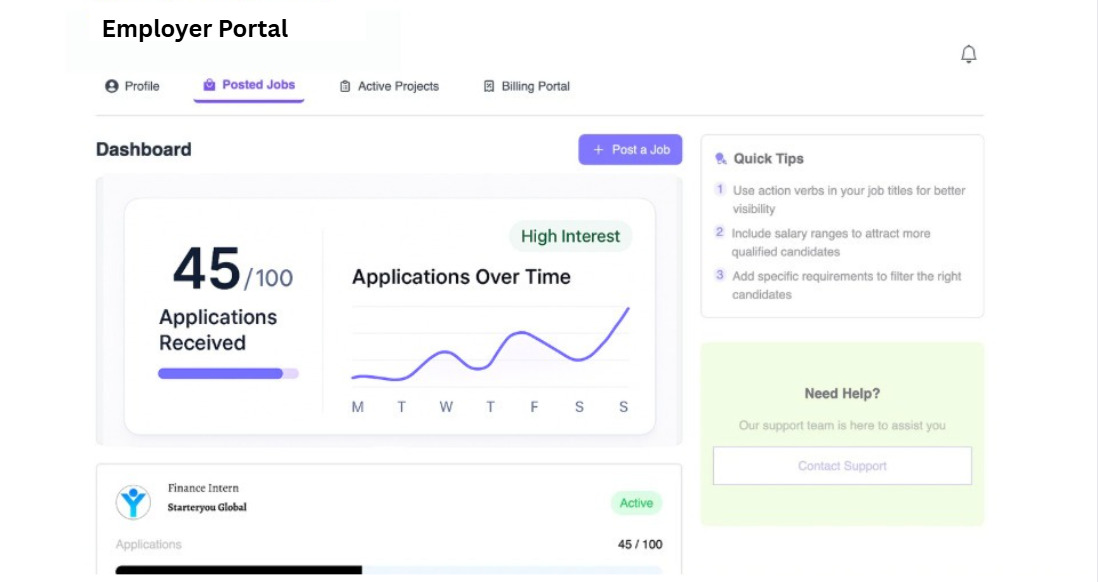
Task: Open the Finance Intern job title
Action: [203, 488]
